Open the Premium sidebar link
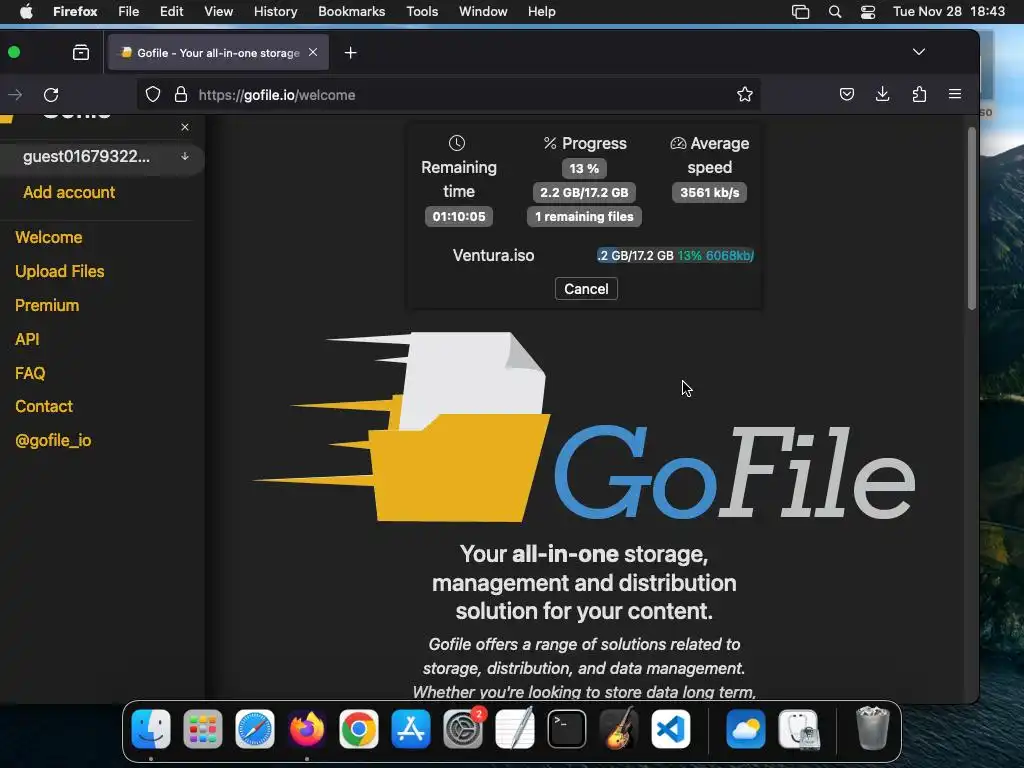1024x768 pixels. point(47,306)
